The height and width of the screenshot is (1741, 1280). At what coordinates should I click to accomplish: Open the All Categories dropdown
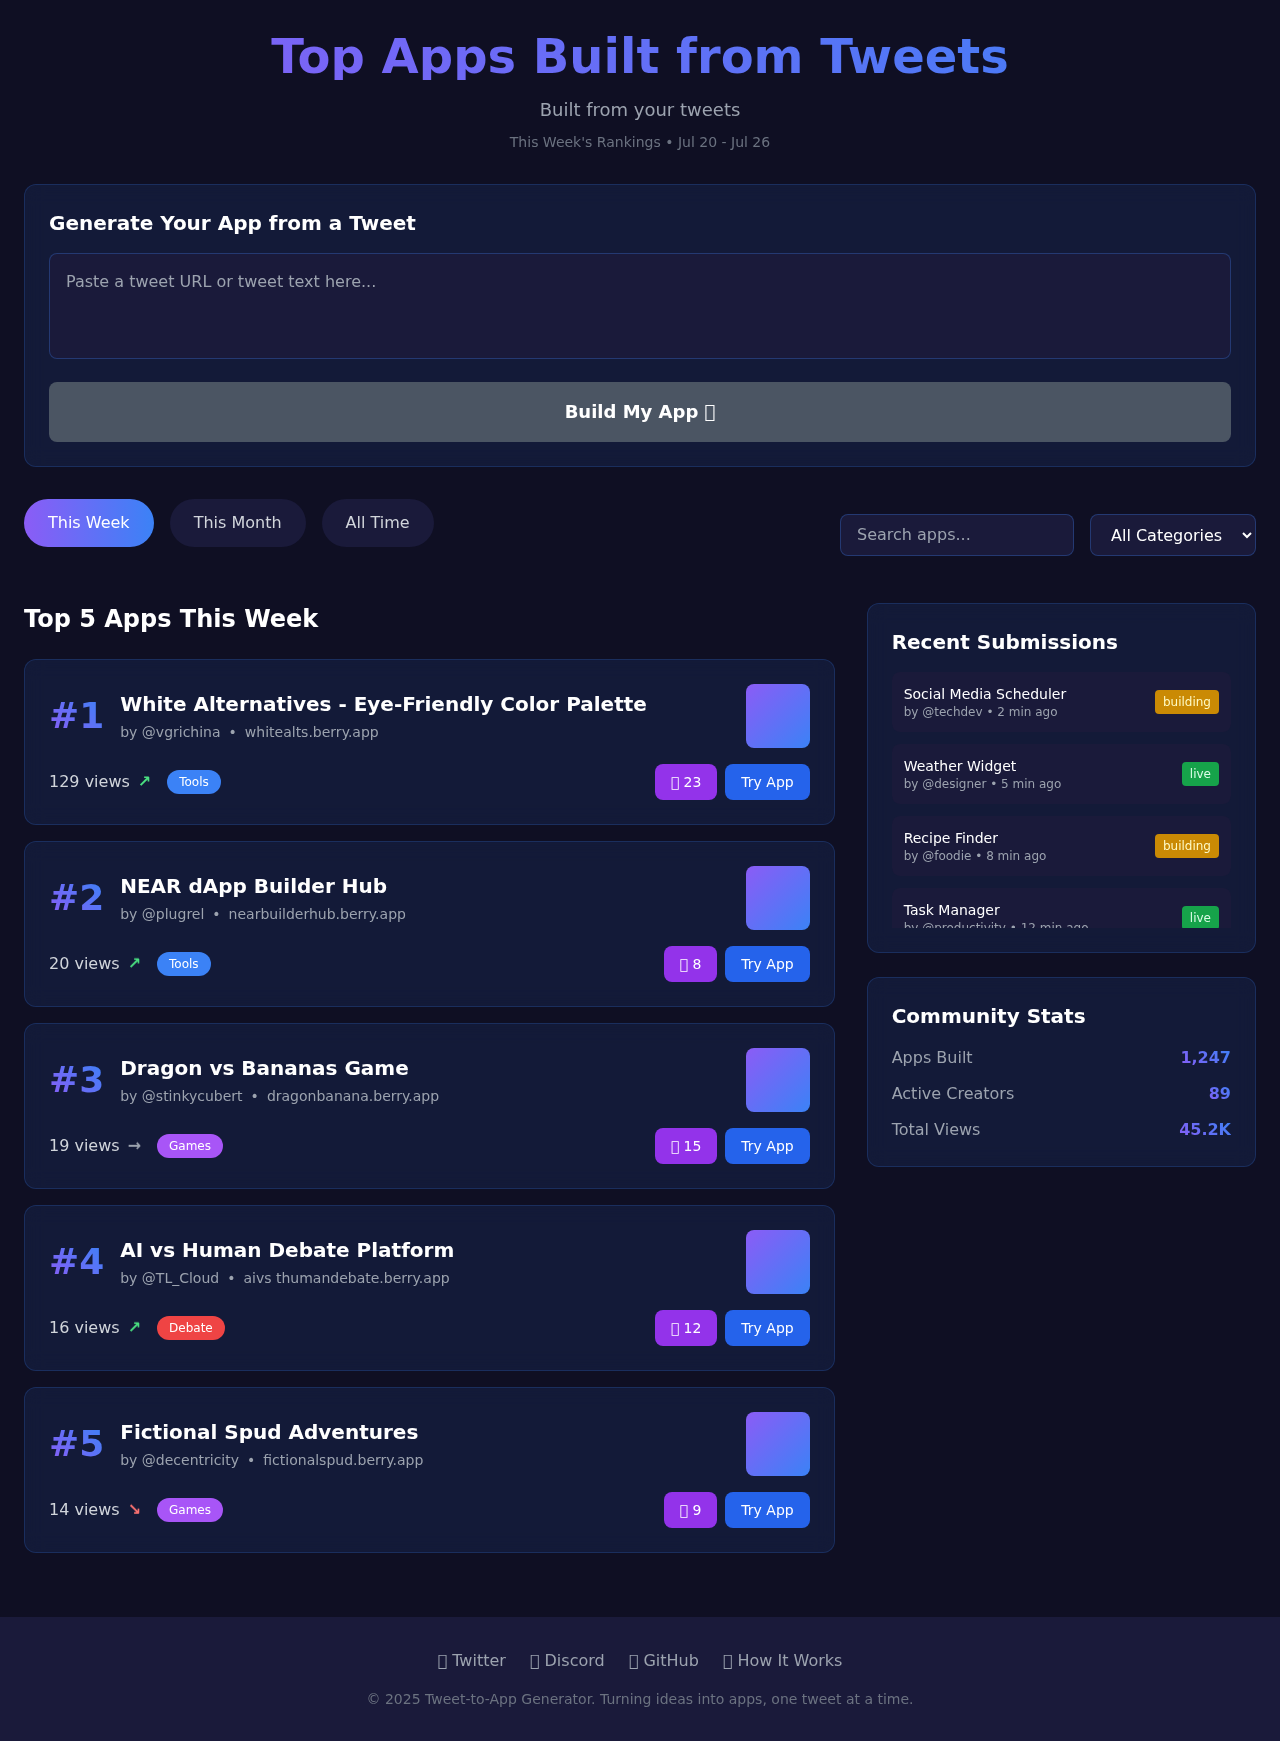point(1172,535)
